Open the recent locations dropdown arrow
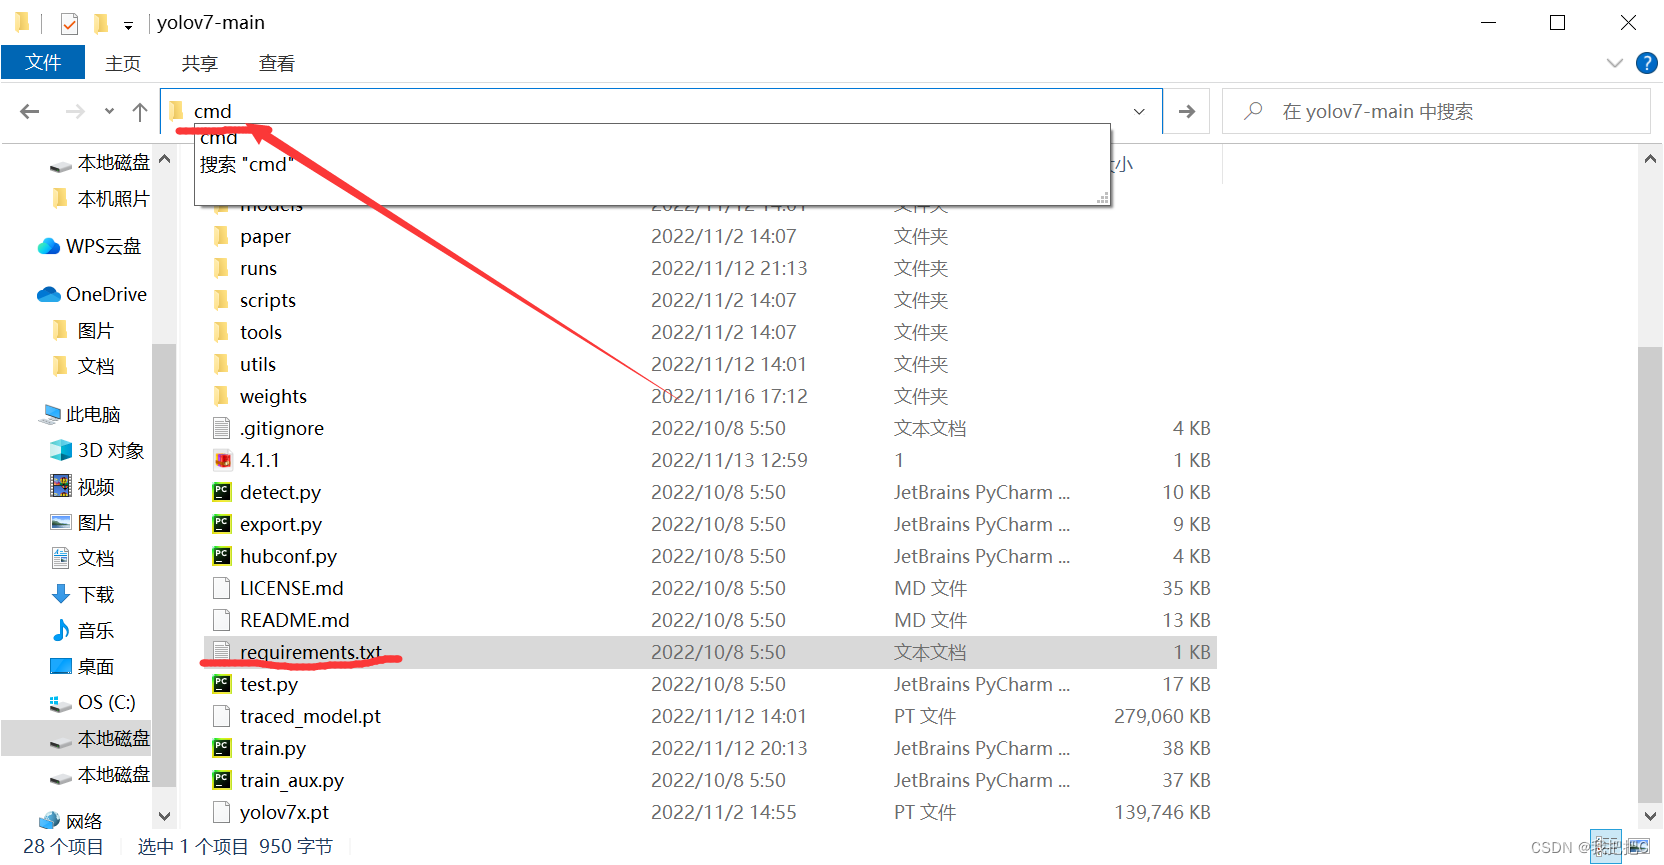 [109, 112]
